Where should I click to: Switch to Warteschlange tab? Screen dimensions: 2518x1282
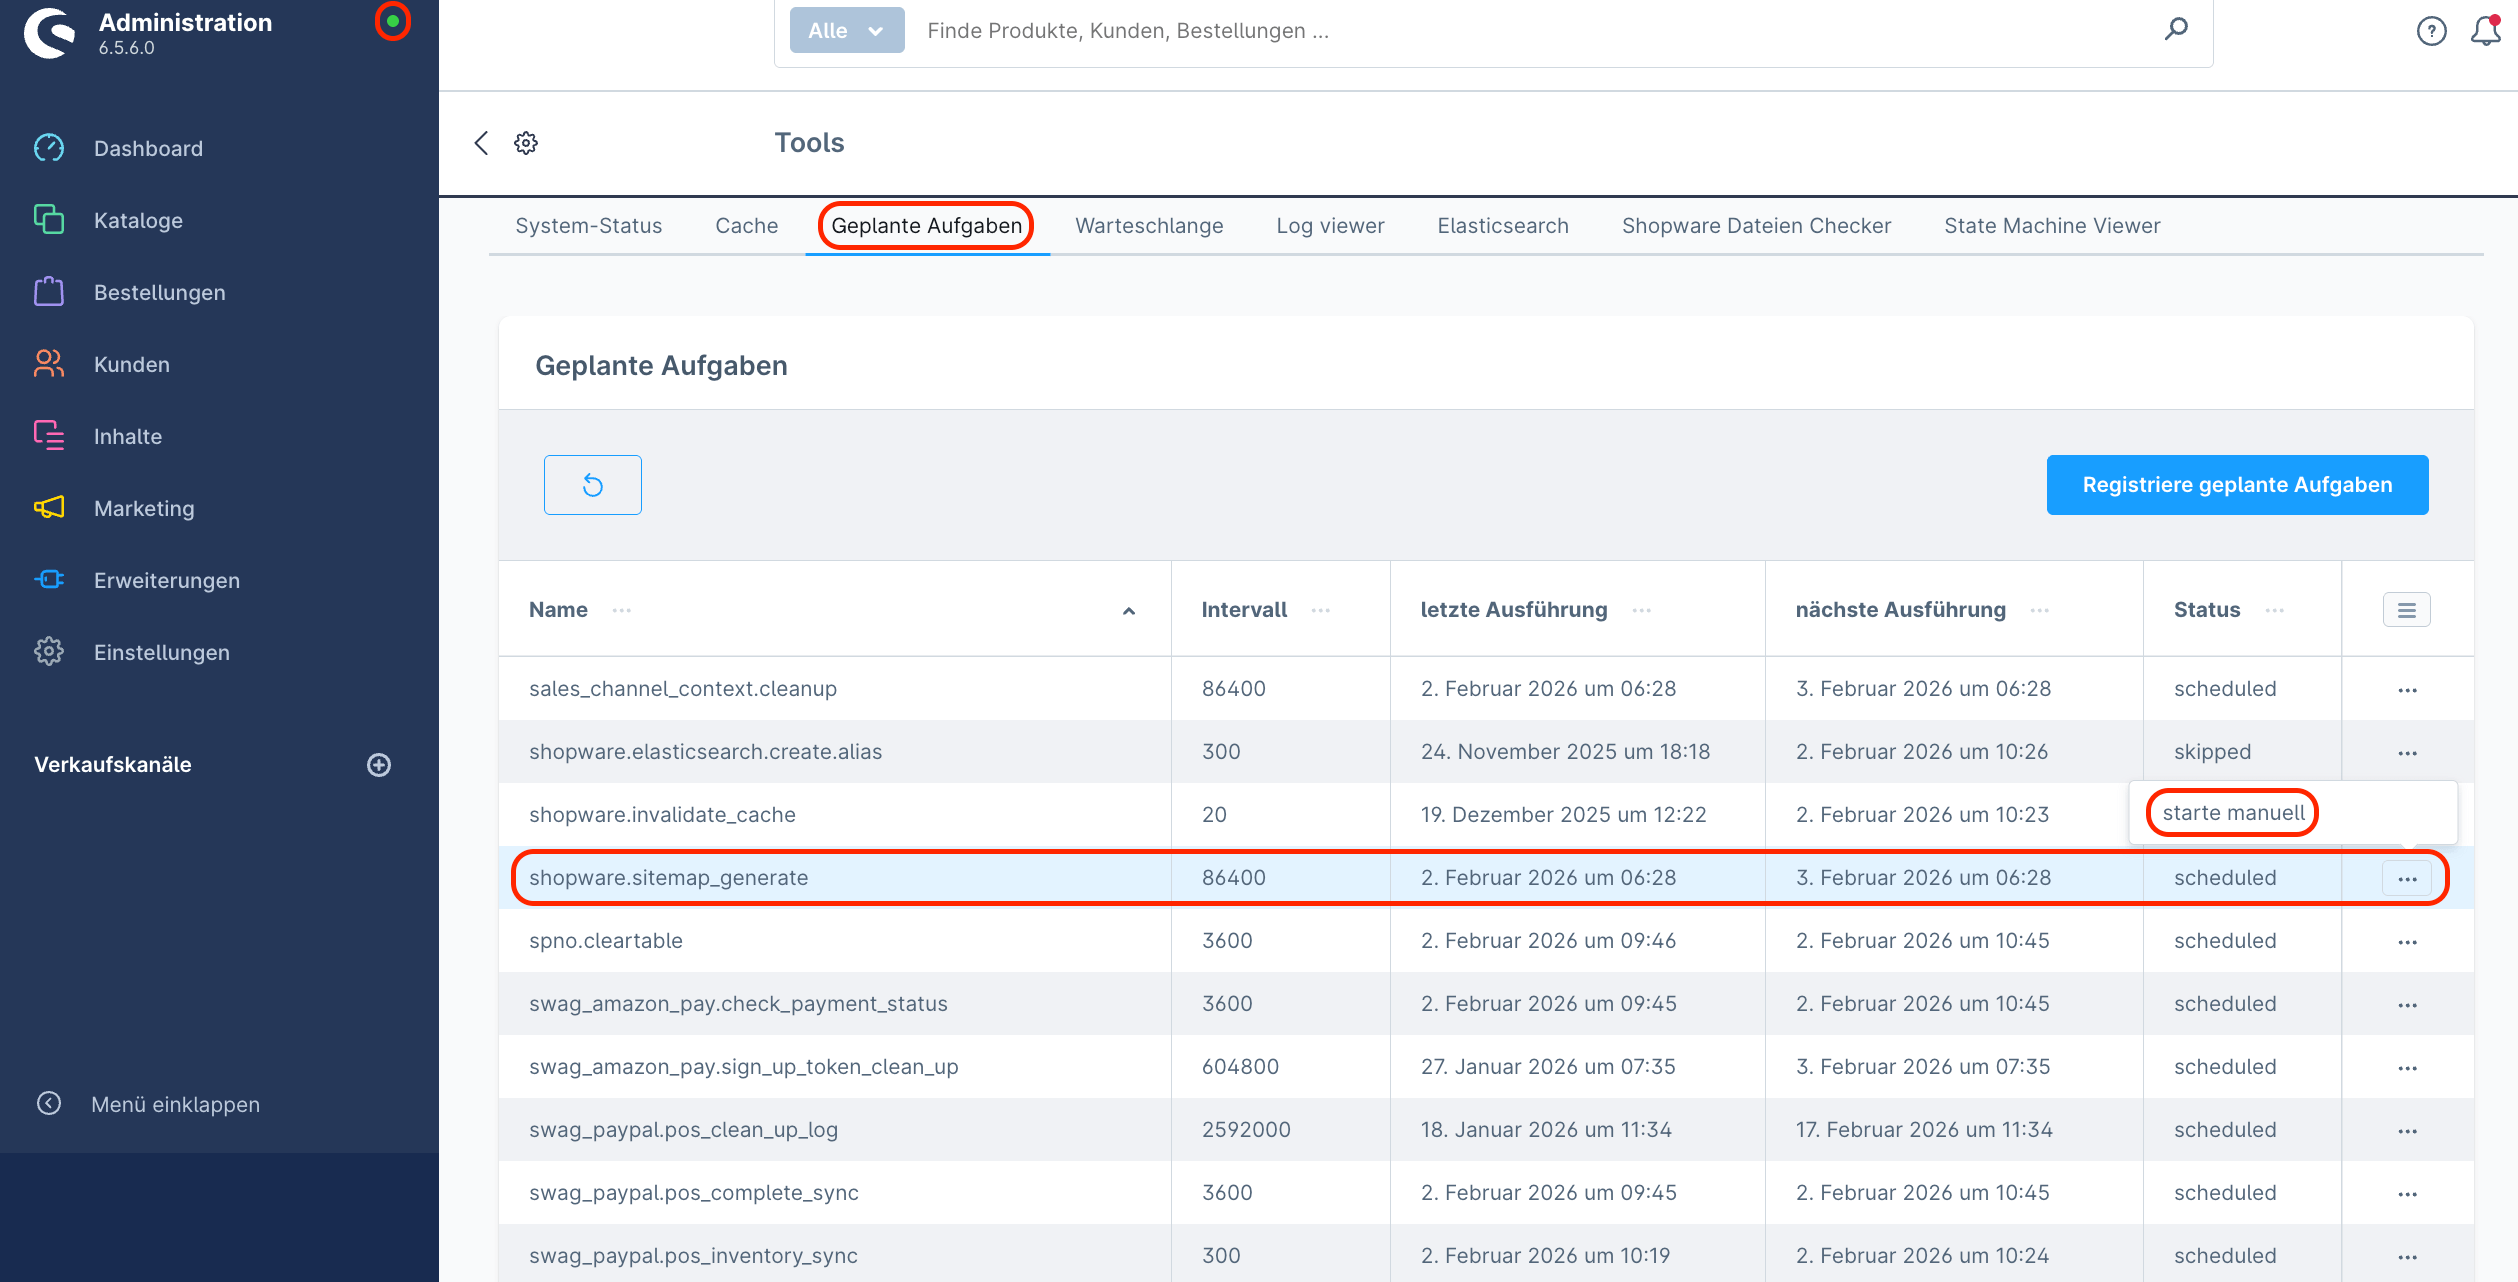pos(1149,226)
